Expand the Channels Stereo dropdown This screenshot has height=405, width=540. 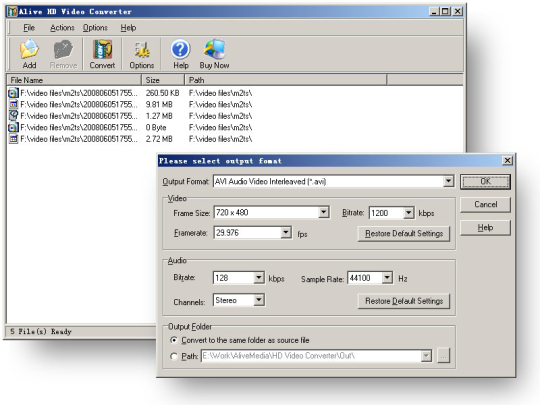pos(259,300)
